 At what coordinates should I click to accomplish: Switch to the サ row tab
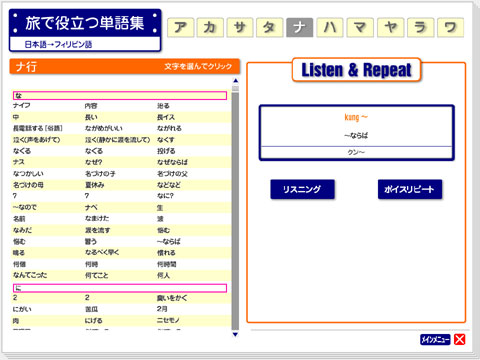point(240,27)
